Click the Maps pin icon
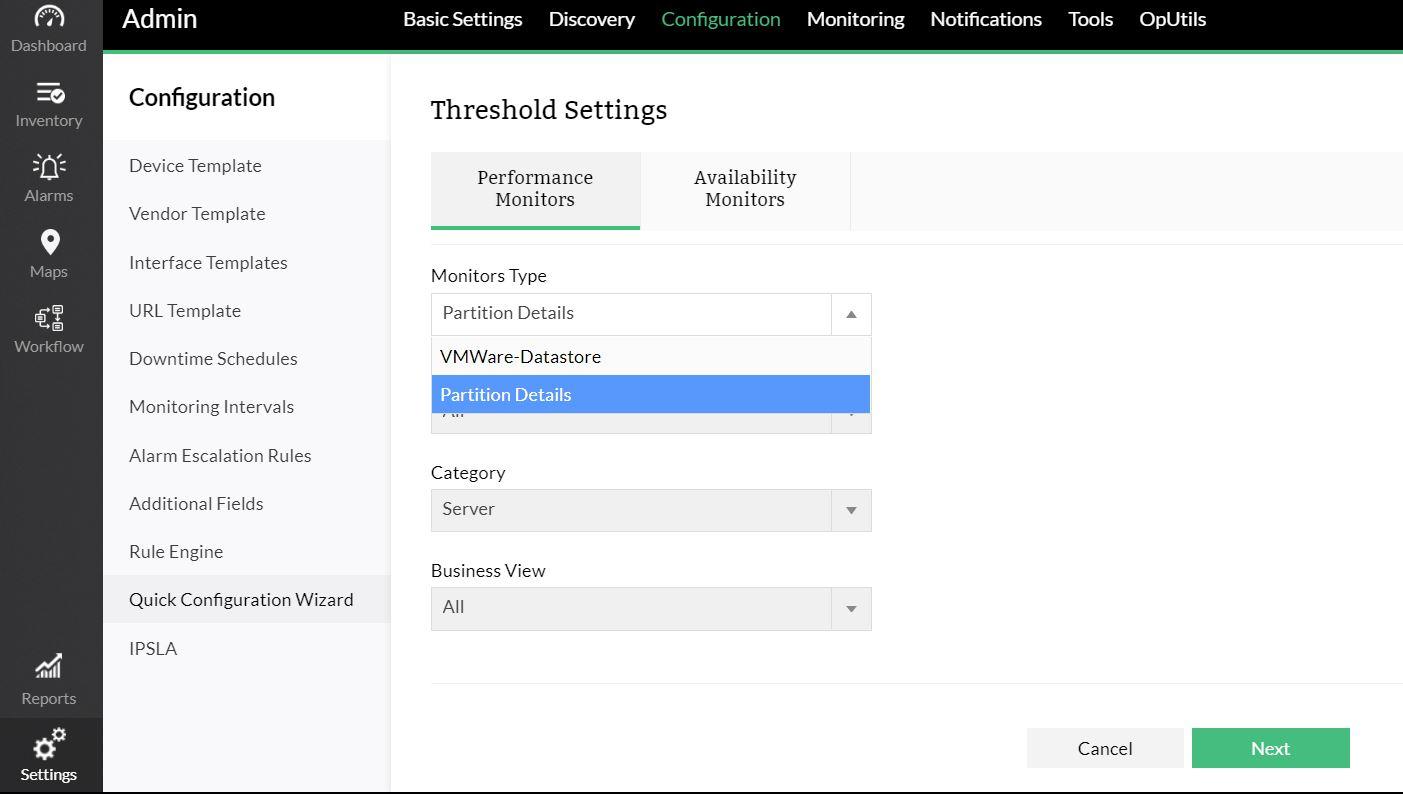This screenshot has height=794, width=1403. [49, 243]
